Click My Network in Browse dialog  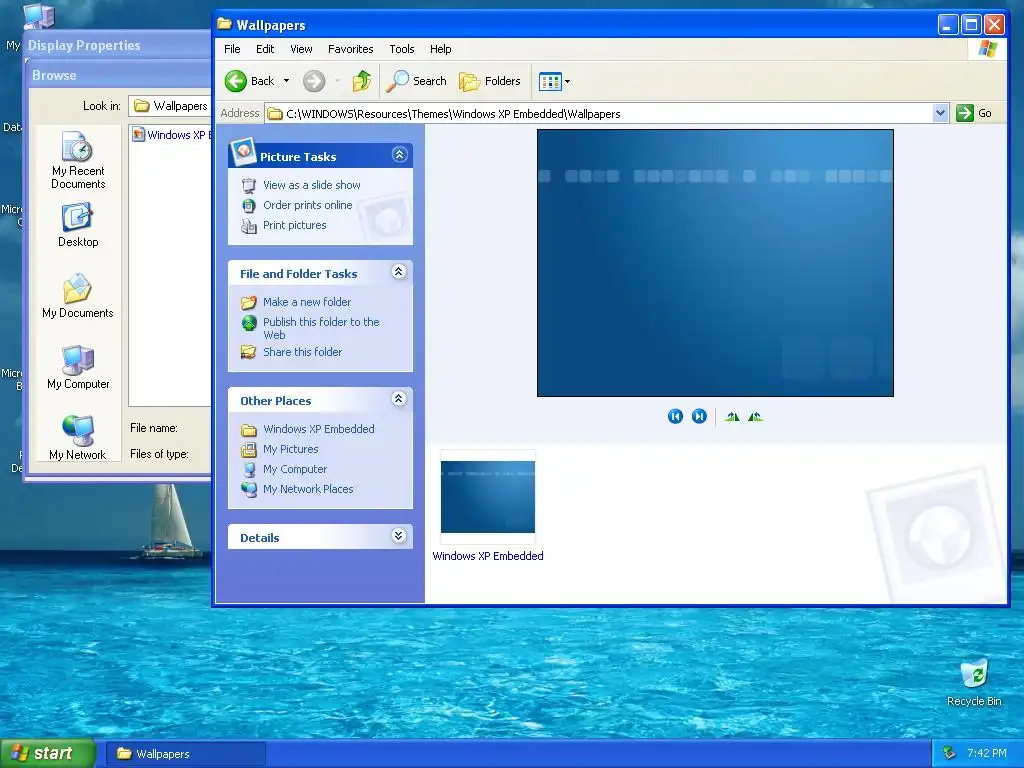[78, 438]
